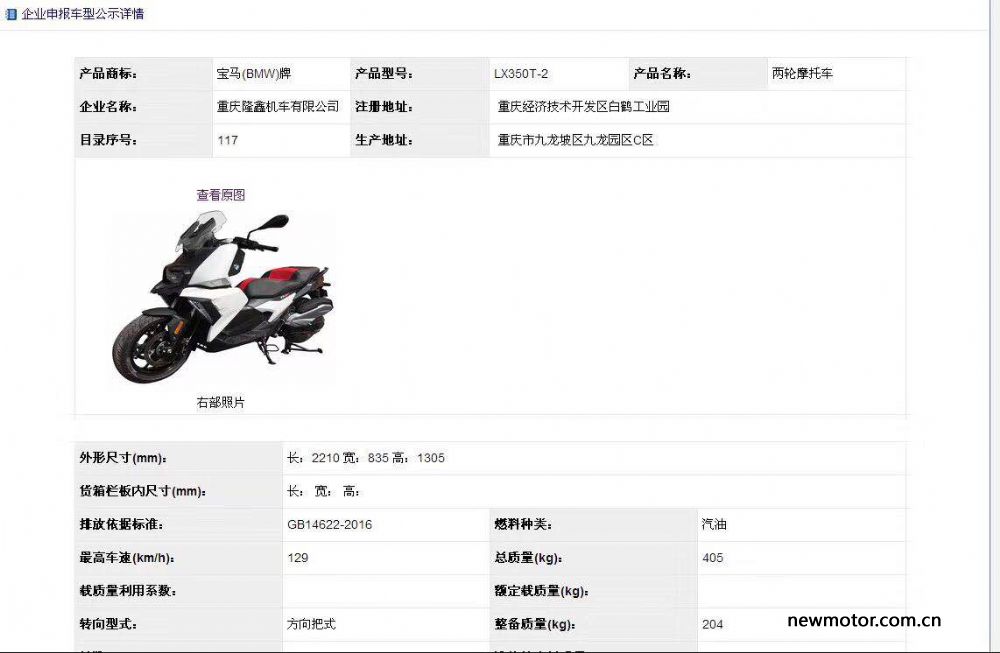Select company name 重庆隆鑫机车有限公司
This screenshot has width=1000, height=653.
[278, 106]
